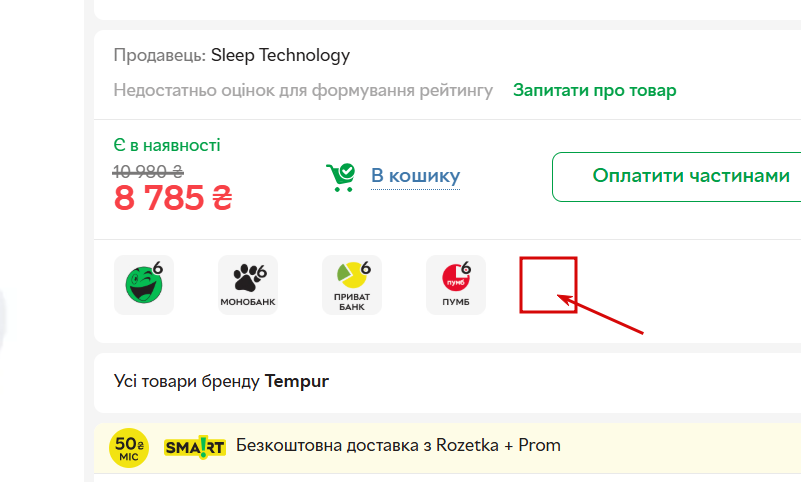Open the Sleep Technology seller page
Viewport: 801px width, 482px height.
click(x=280, y=55)
